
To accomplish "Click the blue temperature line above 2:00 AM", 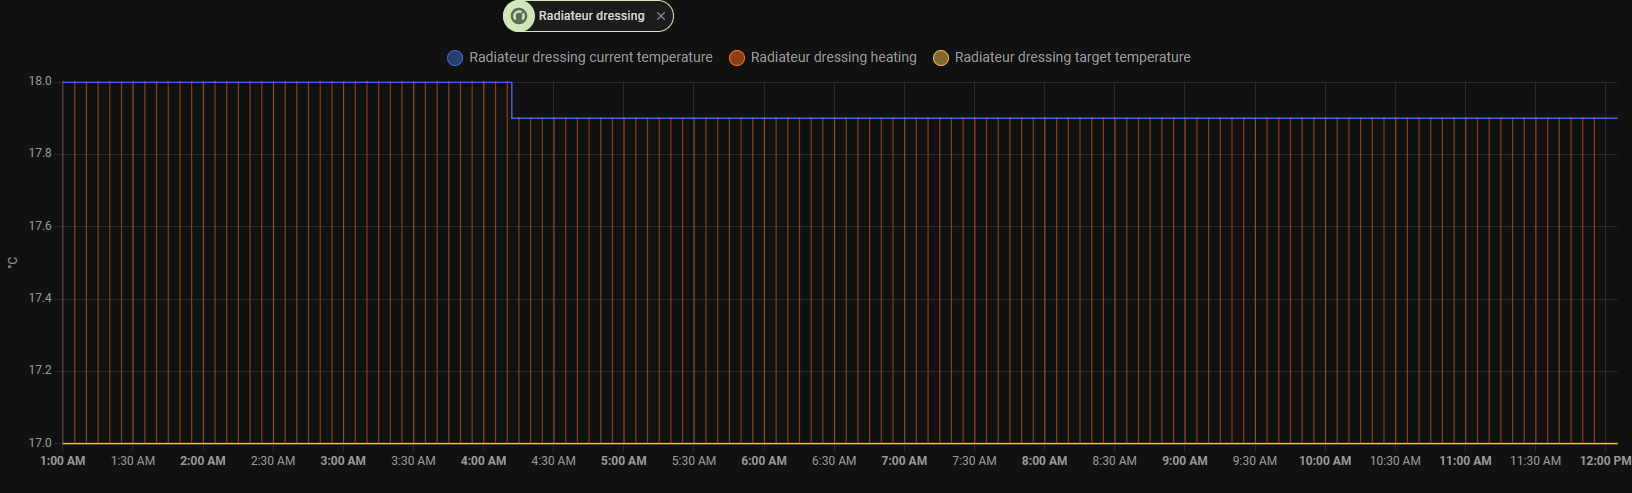I will coord(203,82).
